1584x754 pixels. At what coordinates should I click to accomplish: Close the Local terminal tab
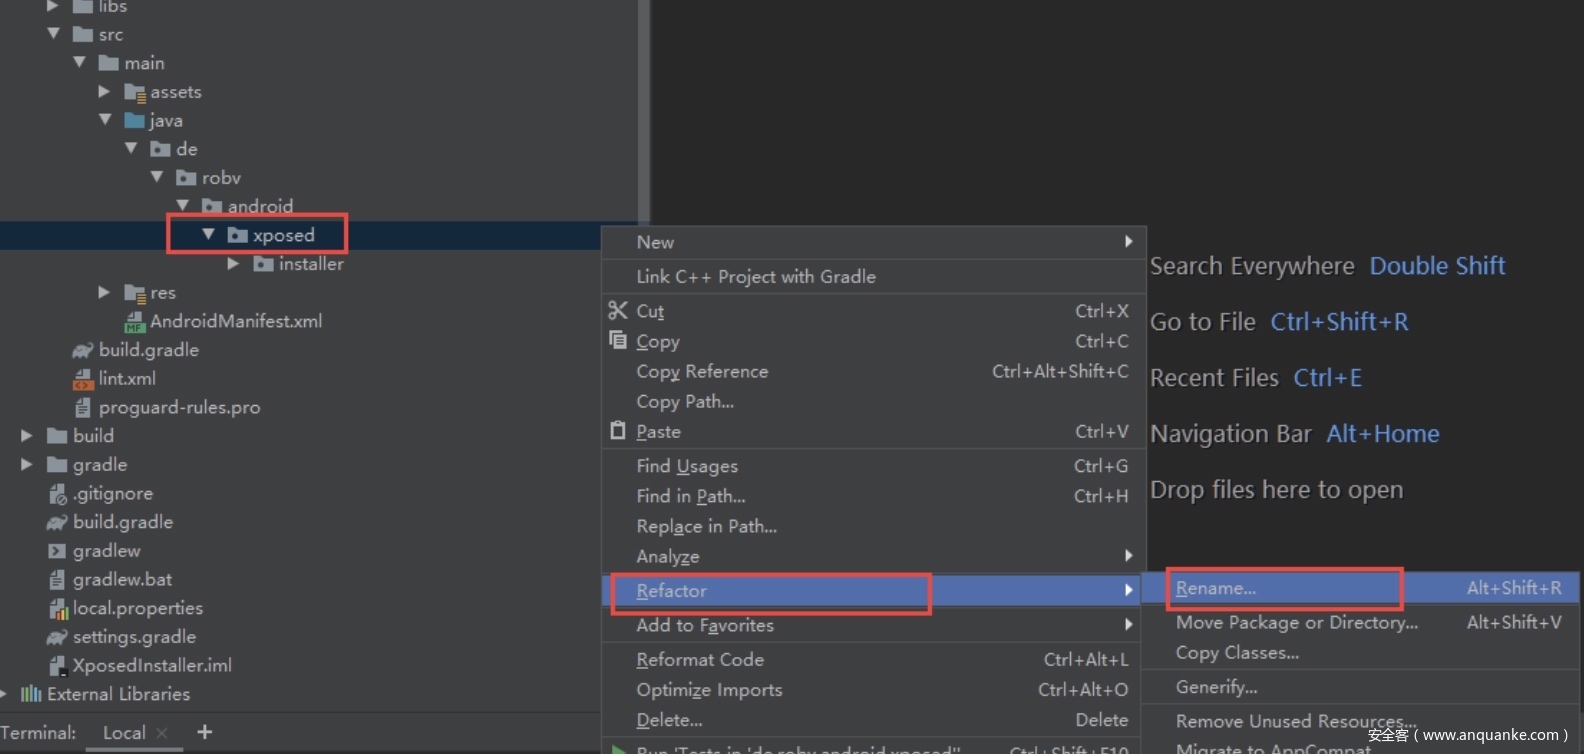click(x=162, y=733)
